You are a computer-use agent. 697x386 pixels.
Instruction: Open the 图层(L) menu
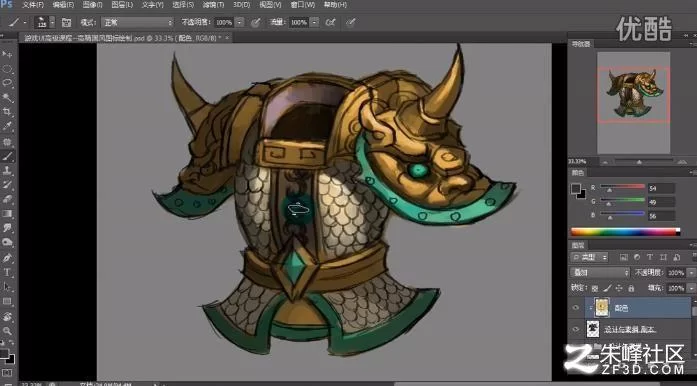coord(122,5)
